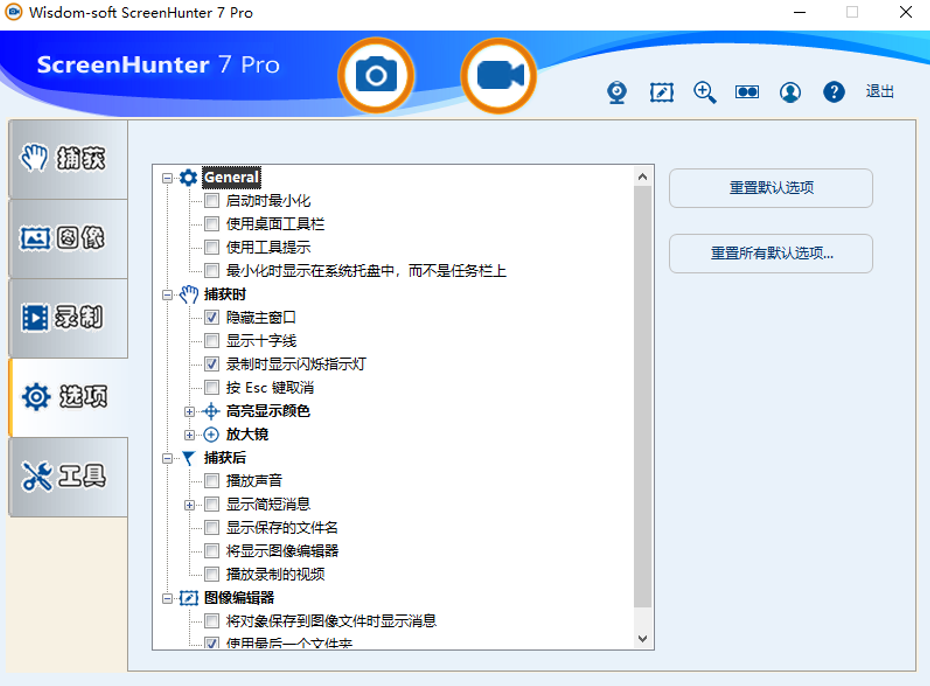
Task: Click the crosshair icon beside 高亮显示颜色
Action: coord(211,411)
